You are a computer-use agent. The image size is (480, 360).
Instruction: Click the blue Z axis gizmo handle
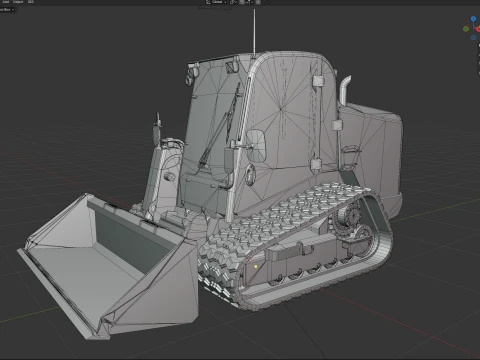473,19
